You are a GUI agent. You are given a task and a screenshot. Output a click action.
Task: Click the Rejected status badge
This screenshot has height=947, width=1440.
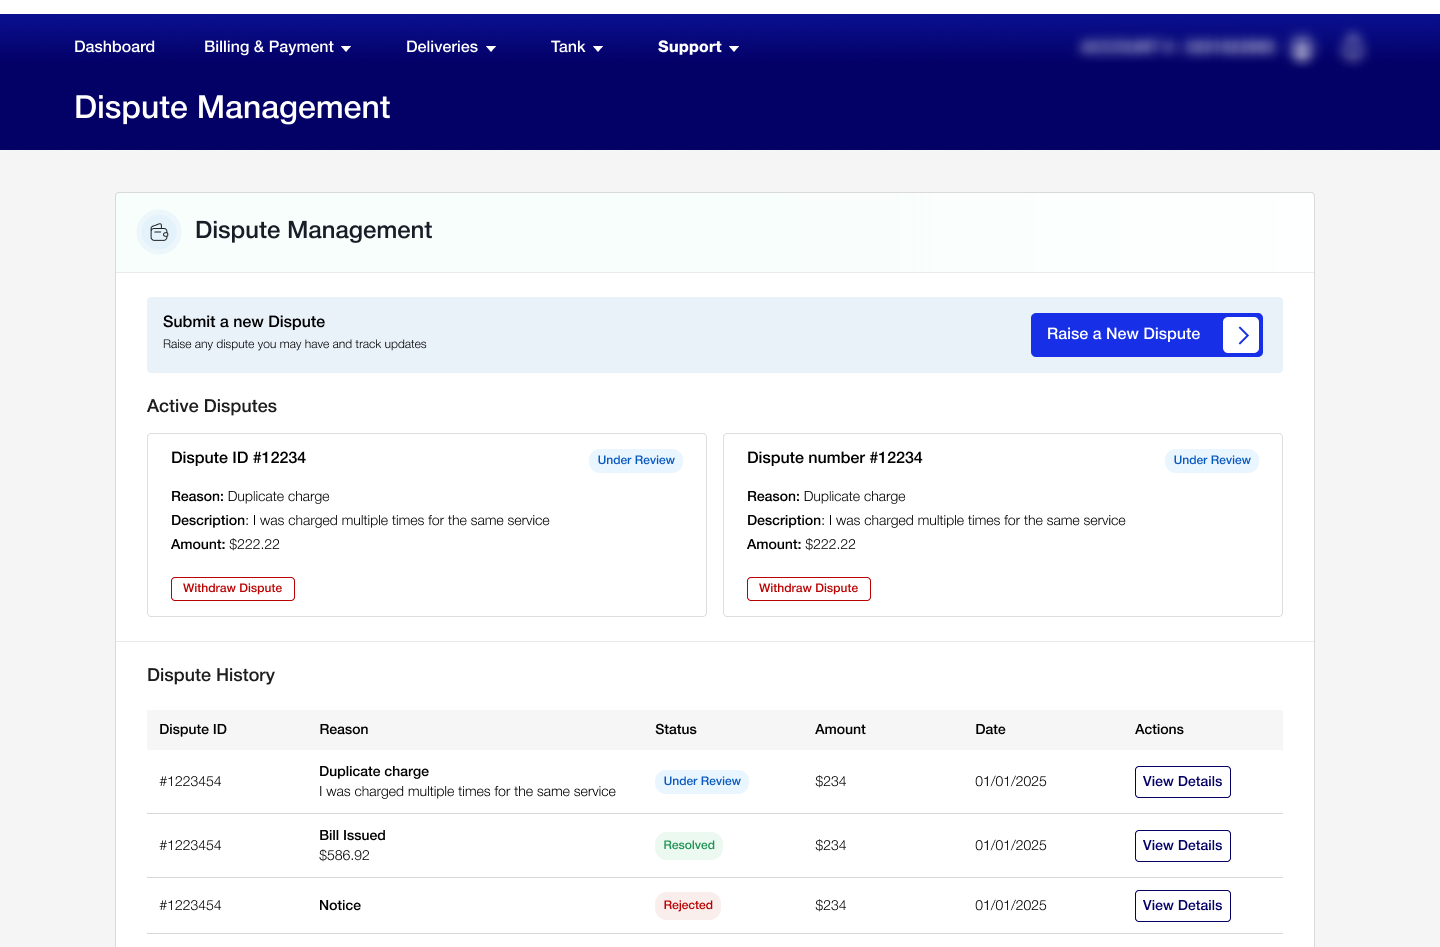(688, 906)
